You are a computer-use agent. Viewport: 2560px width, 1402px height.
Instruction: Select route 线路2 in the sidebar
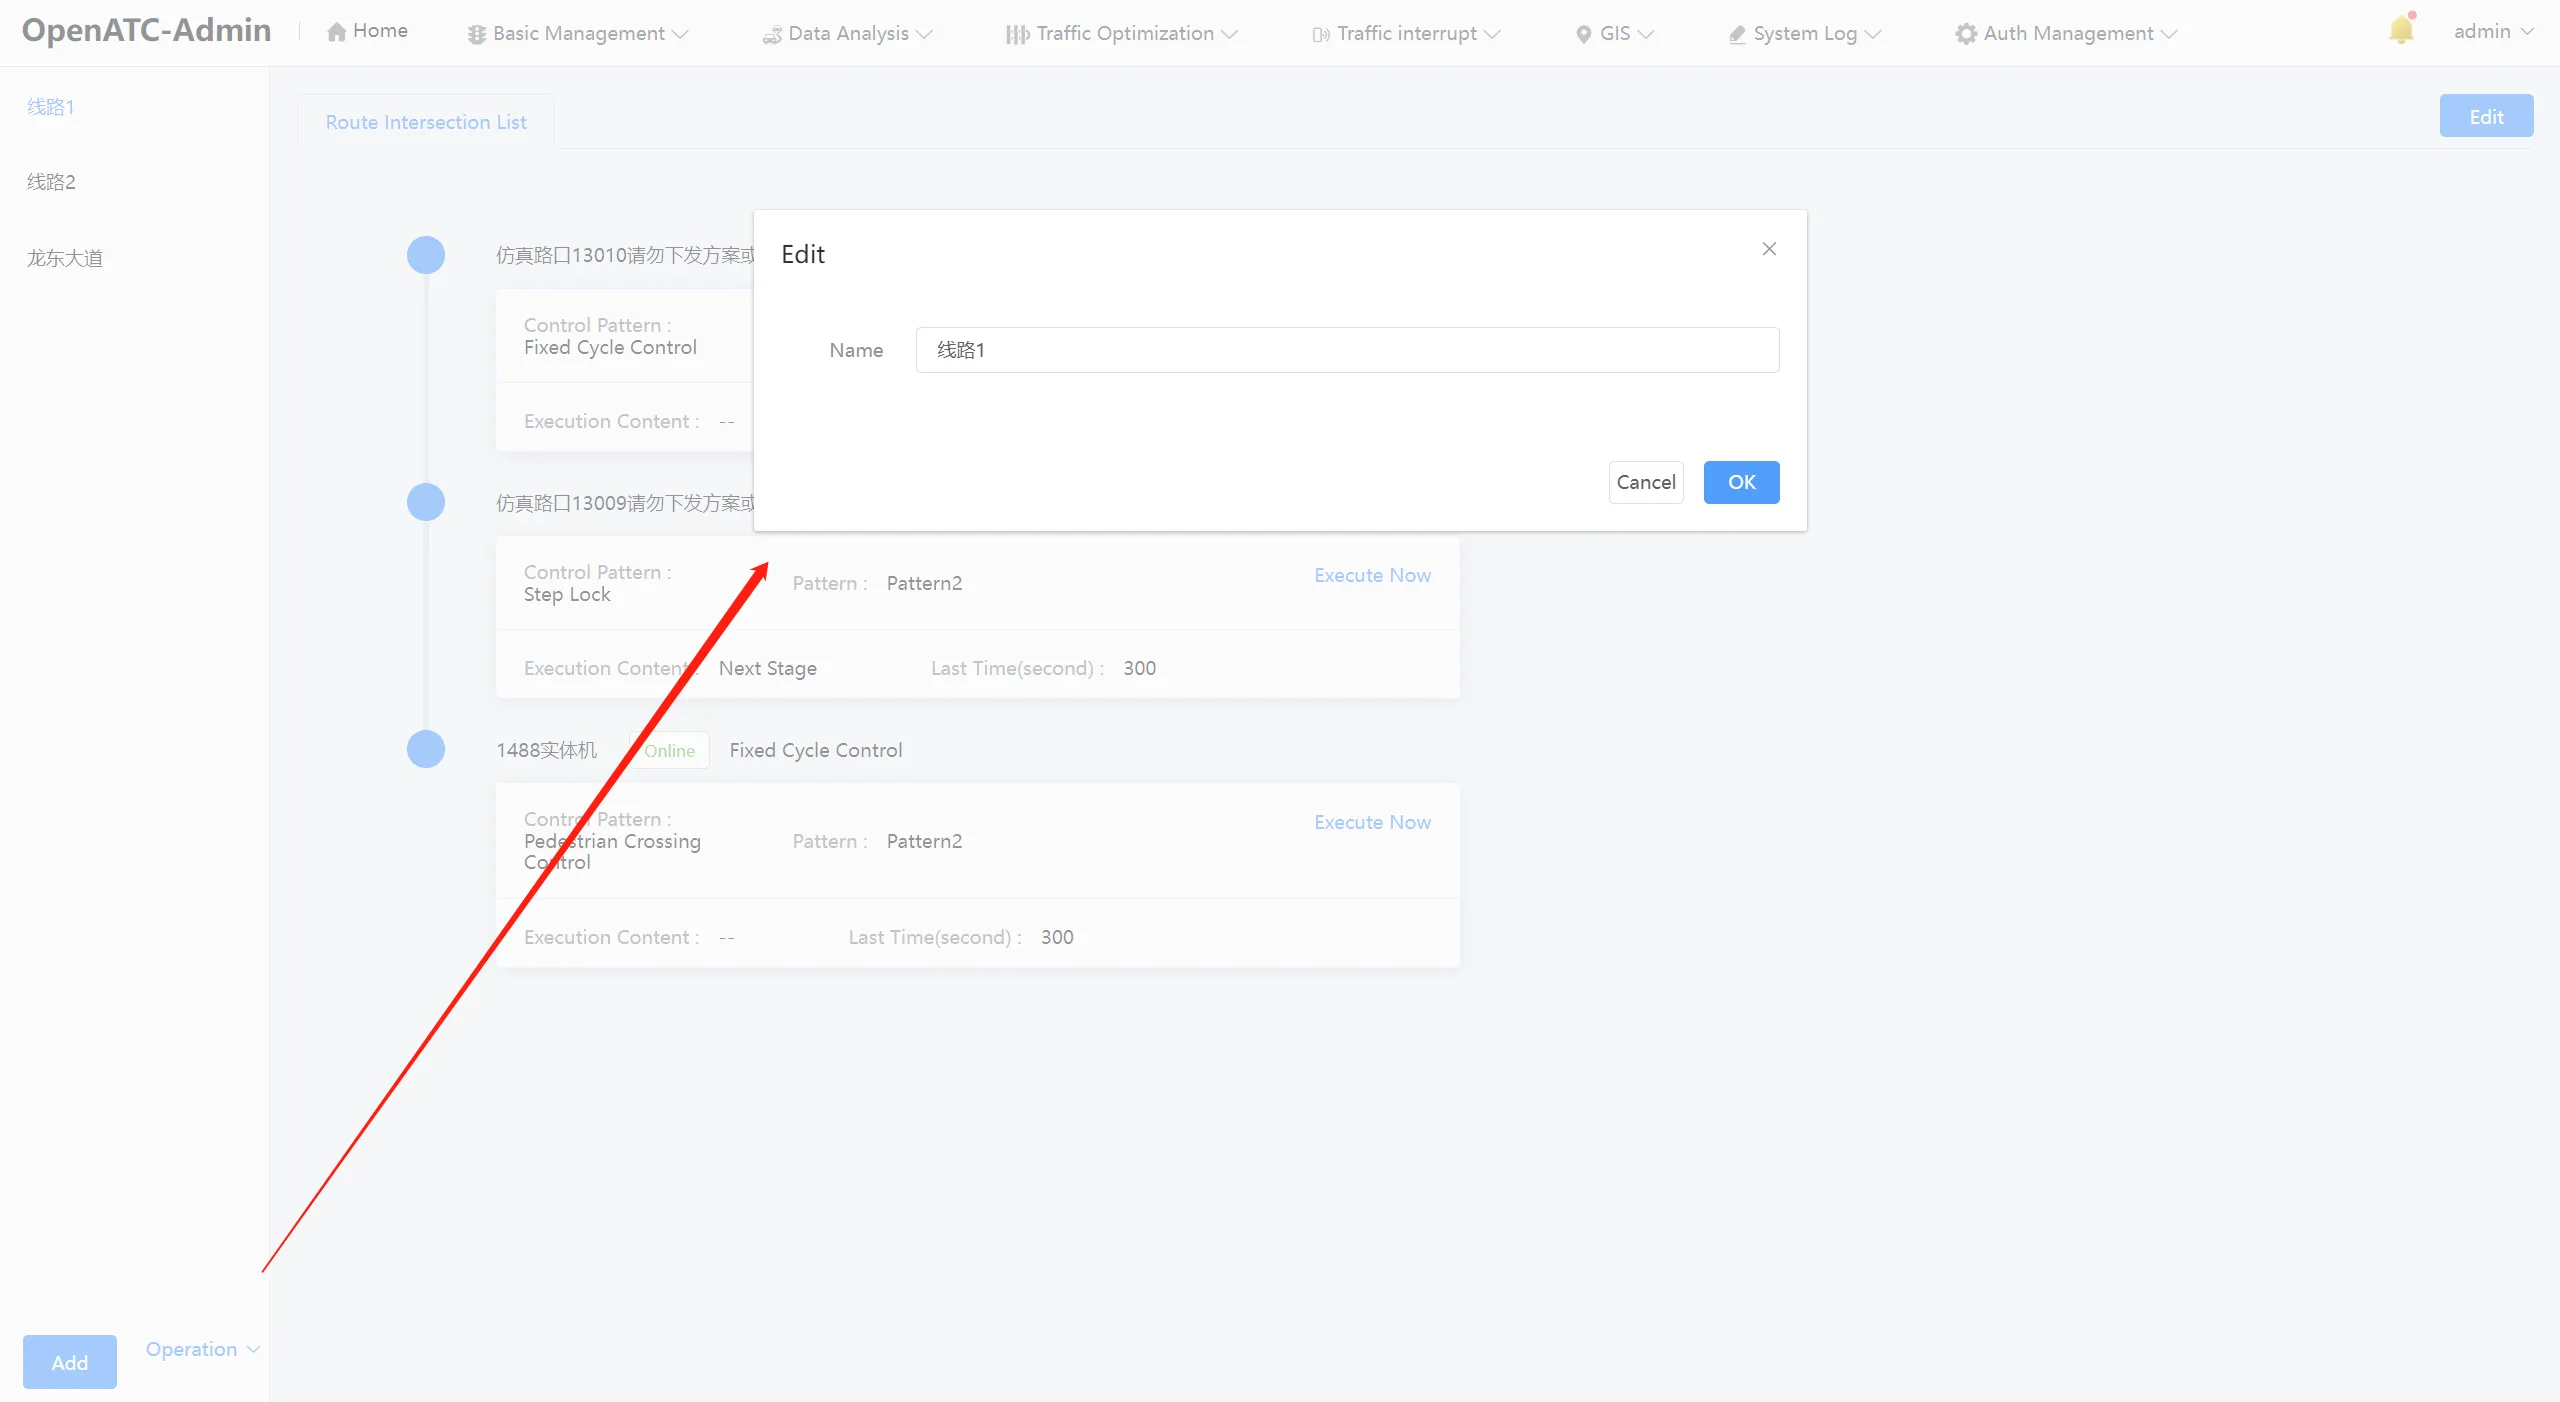51,182
